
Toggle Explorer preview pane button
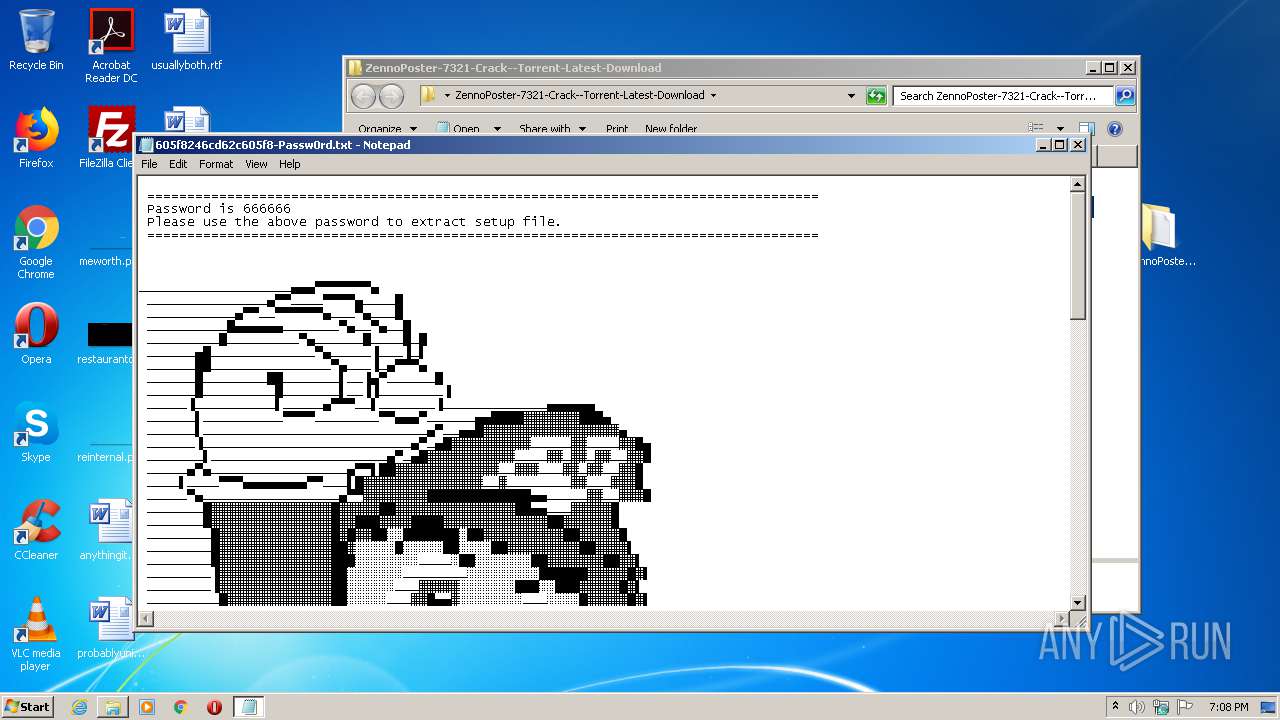pyautogui.click(x=1087, y=129)
